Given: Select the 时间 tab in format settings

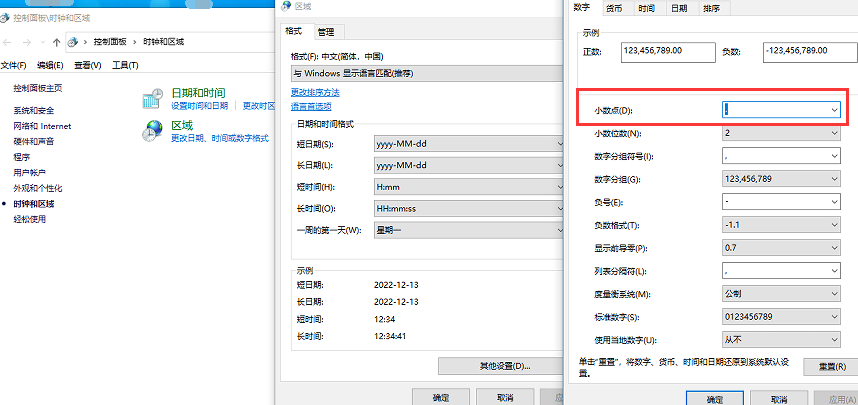Looking at the screenshot, I should 647,8.
